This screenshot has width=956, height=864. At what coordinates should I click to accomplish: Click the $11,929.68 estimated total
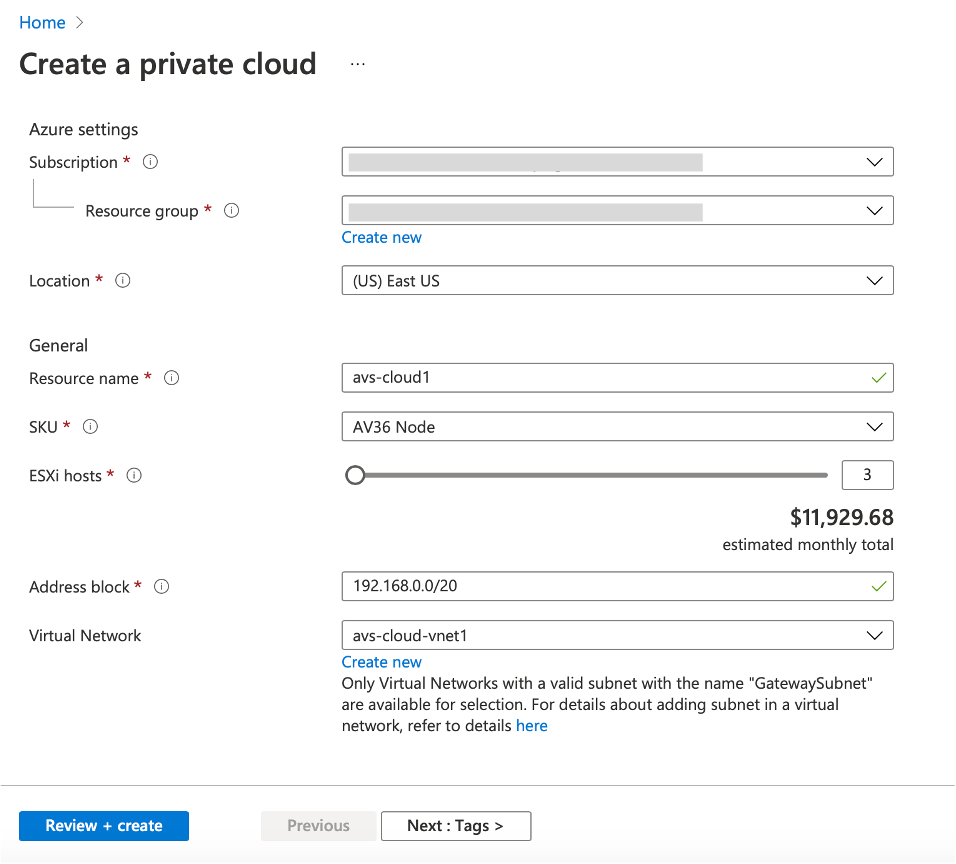[841, 518]
